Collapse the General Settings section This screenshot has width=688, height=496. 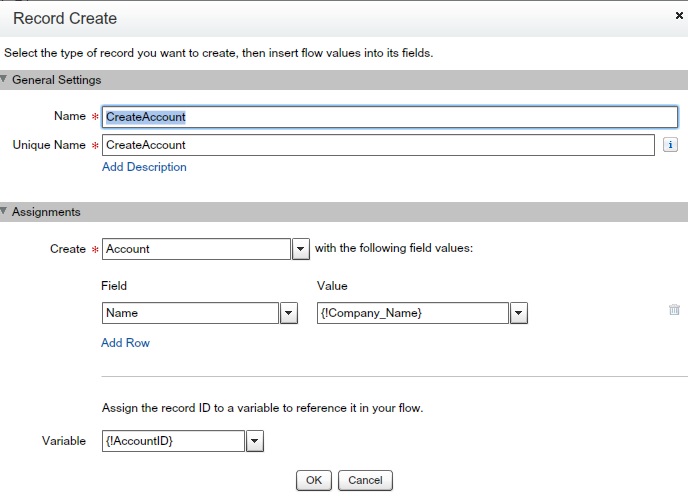pos(4,80)
